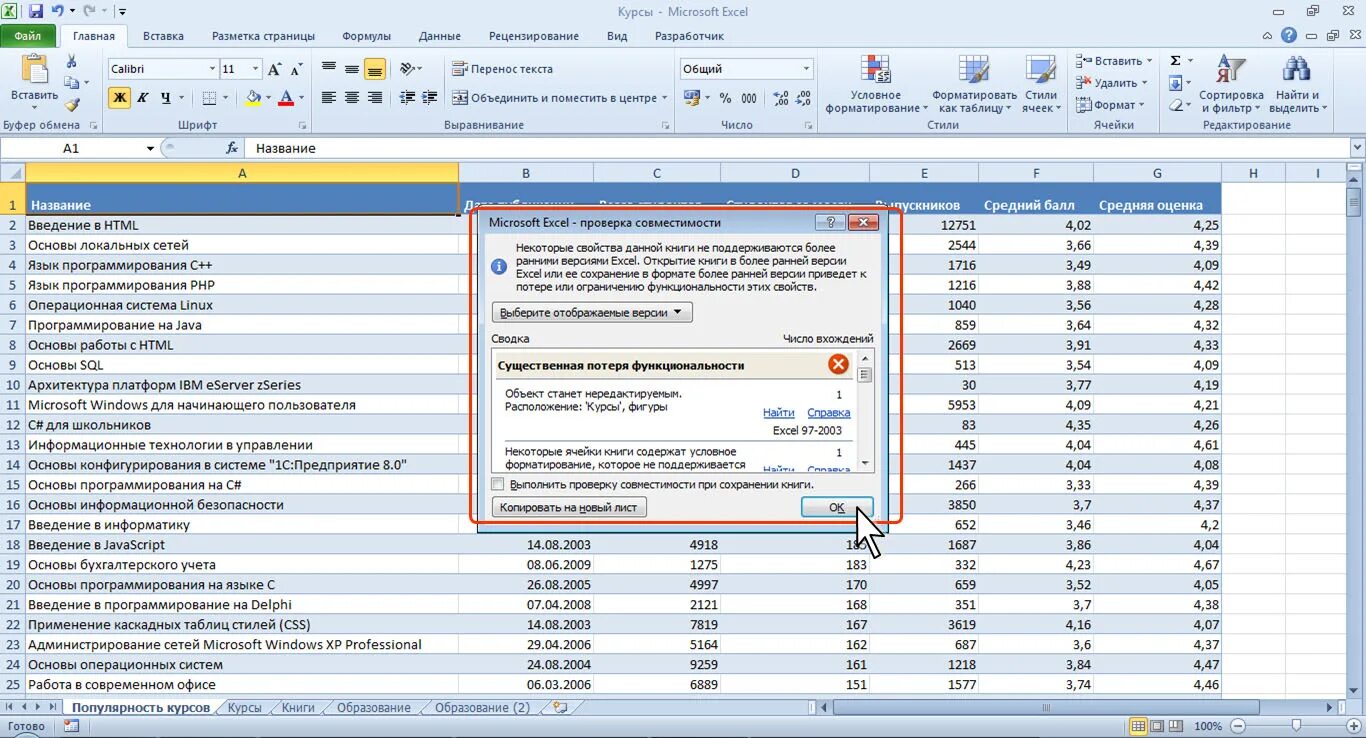1366x738 pixels.
Task: Save the workbook from quick access toolbar
Action: (x=36, y=11)
